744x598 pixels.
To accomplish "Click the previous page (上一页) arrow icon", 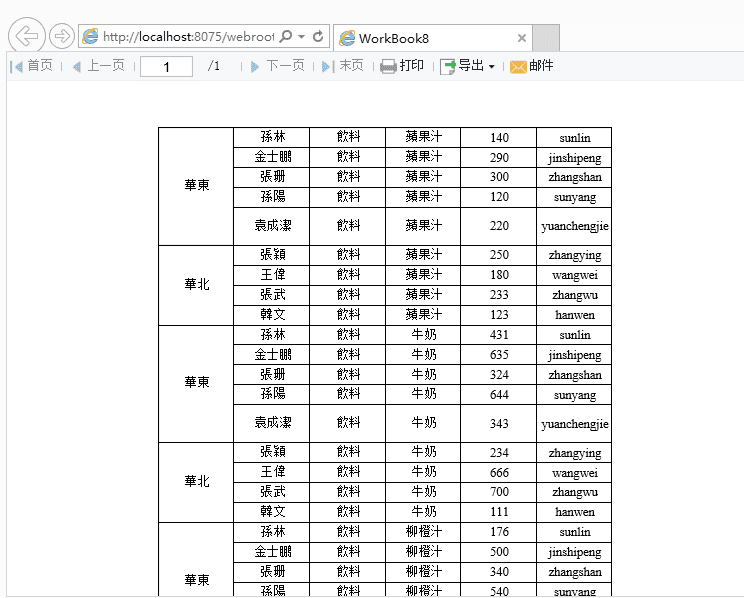I will coord(76,66).
